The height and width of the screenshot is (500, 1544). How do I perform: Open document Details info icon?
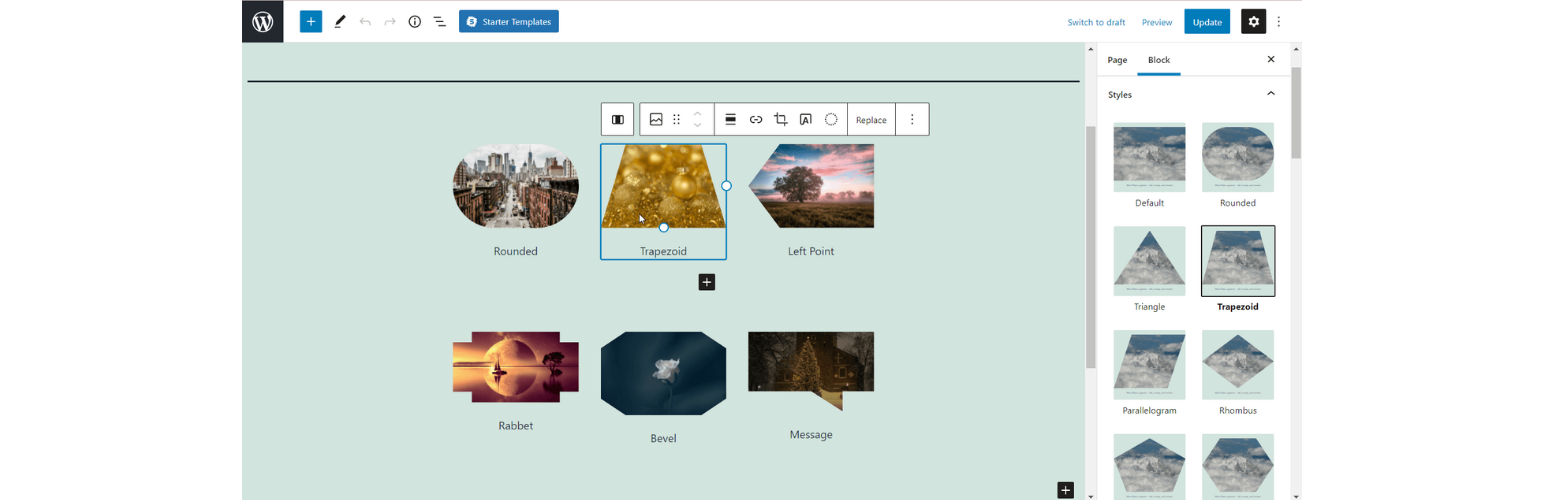(x=415, y=21)
